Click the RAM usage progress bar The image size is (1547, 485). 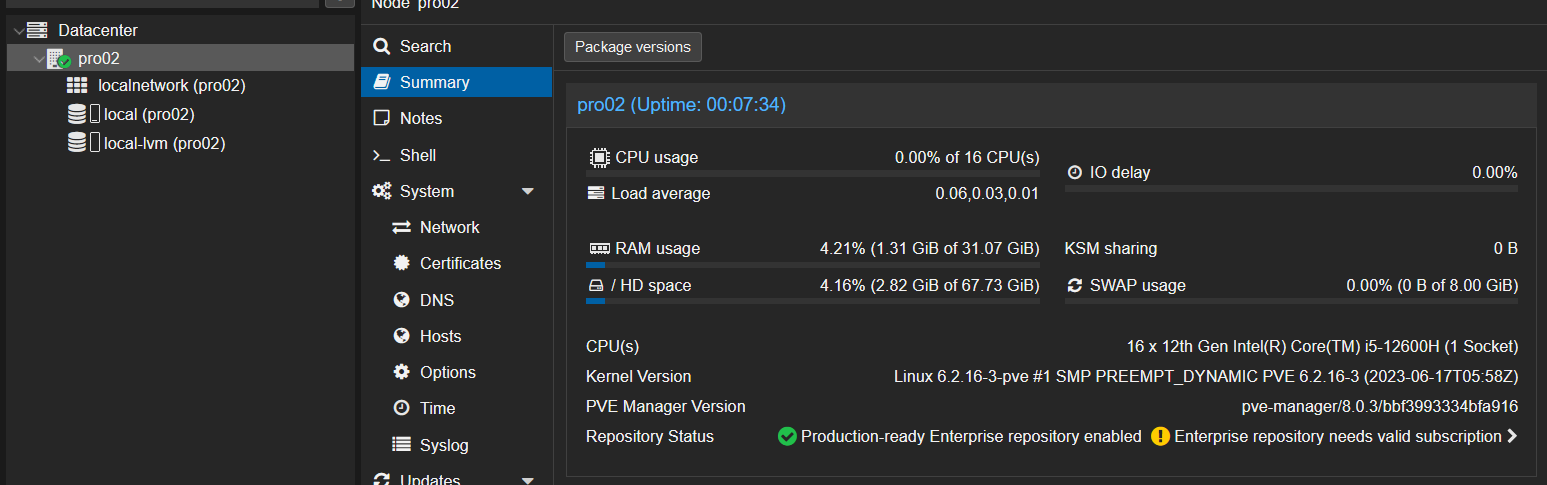pyautogui.click(x=812, y=265)
